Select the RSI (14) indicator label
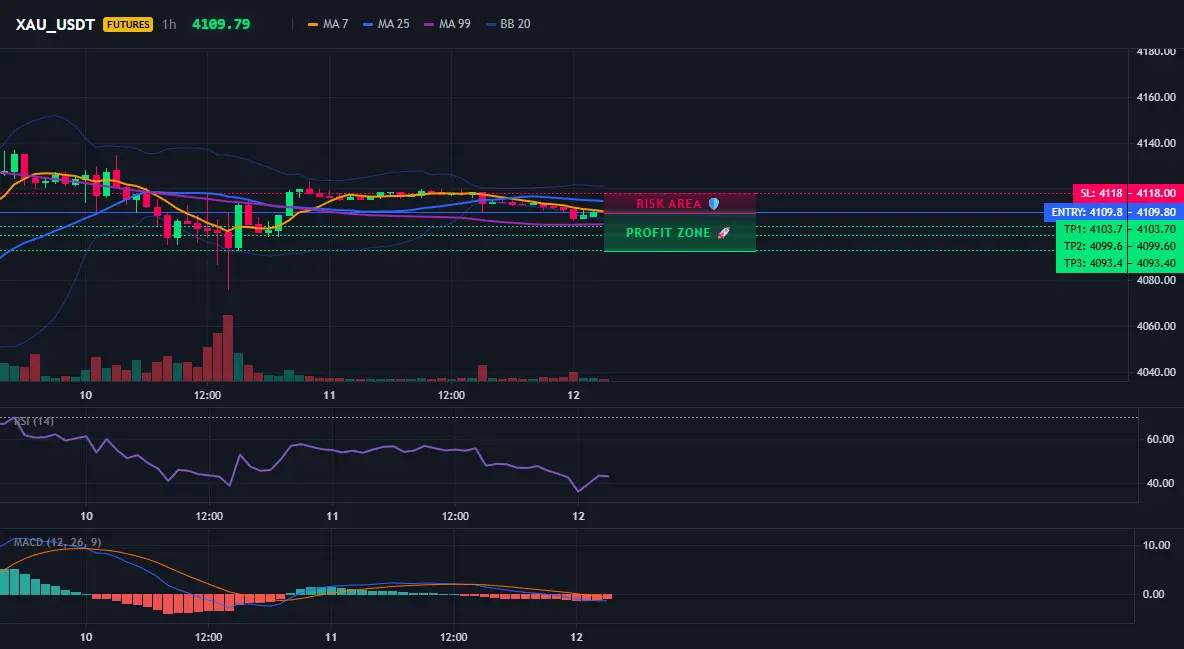 tap(34, 421)
